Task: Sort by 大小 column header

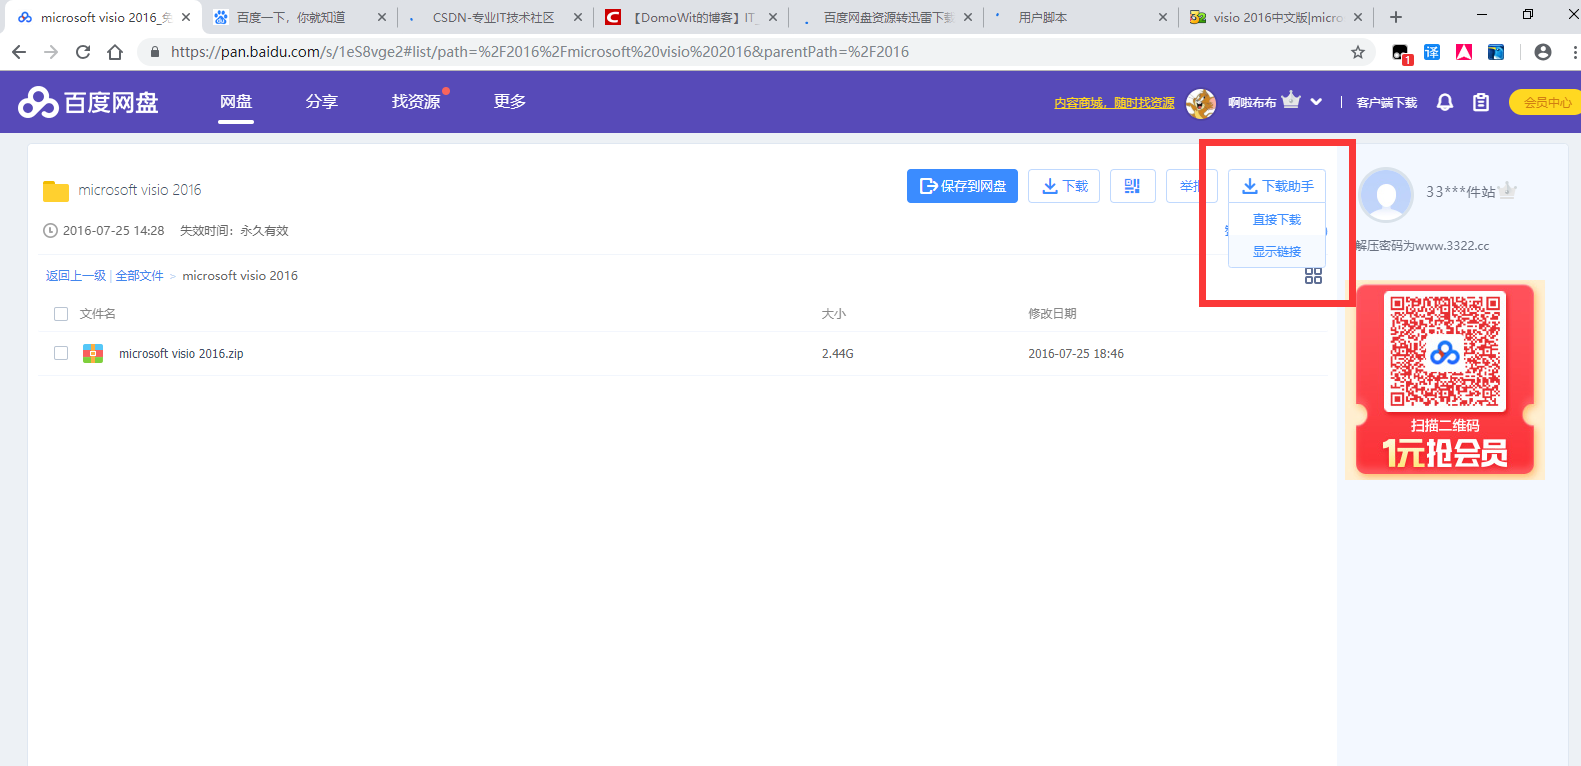Action: pyautogui.click(x=834, y=314)
